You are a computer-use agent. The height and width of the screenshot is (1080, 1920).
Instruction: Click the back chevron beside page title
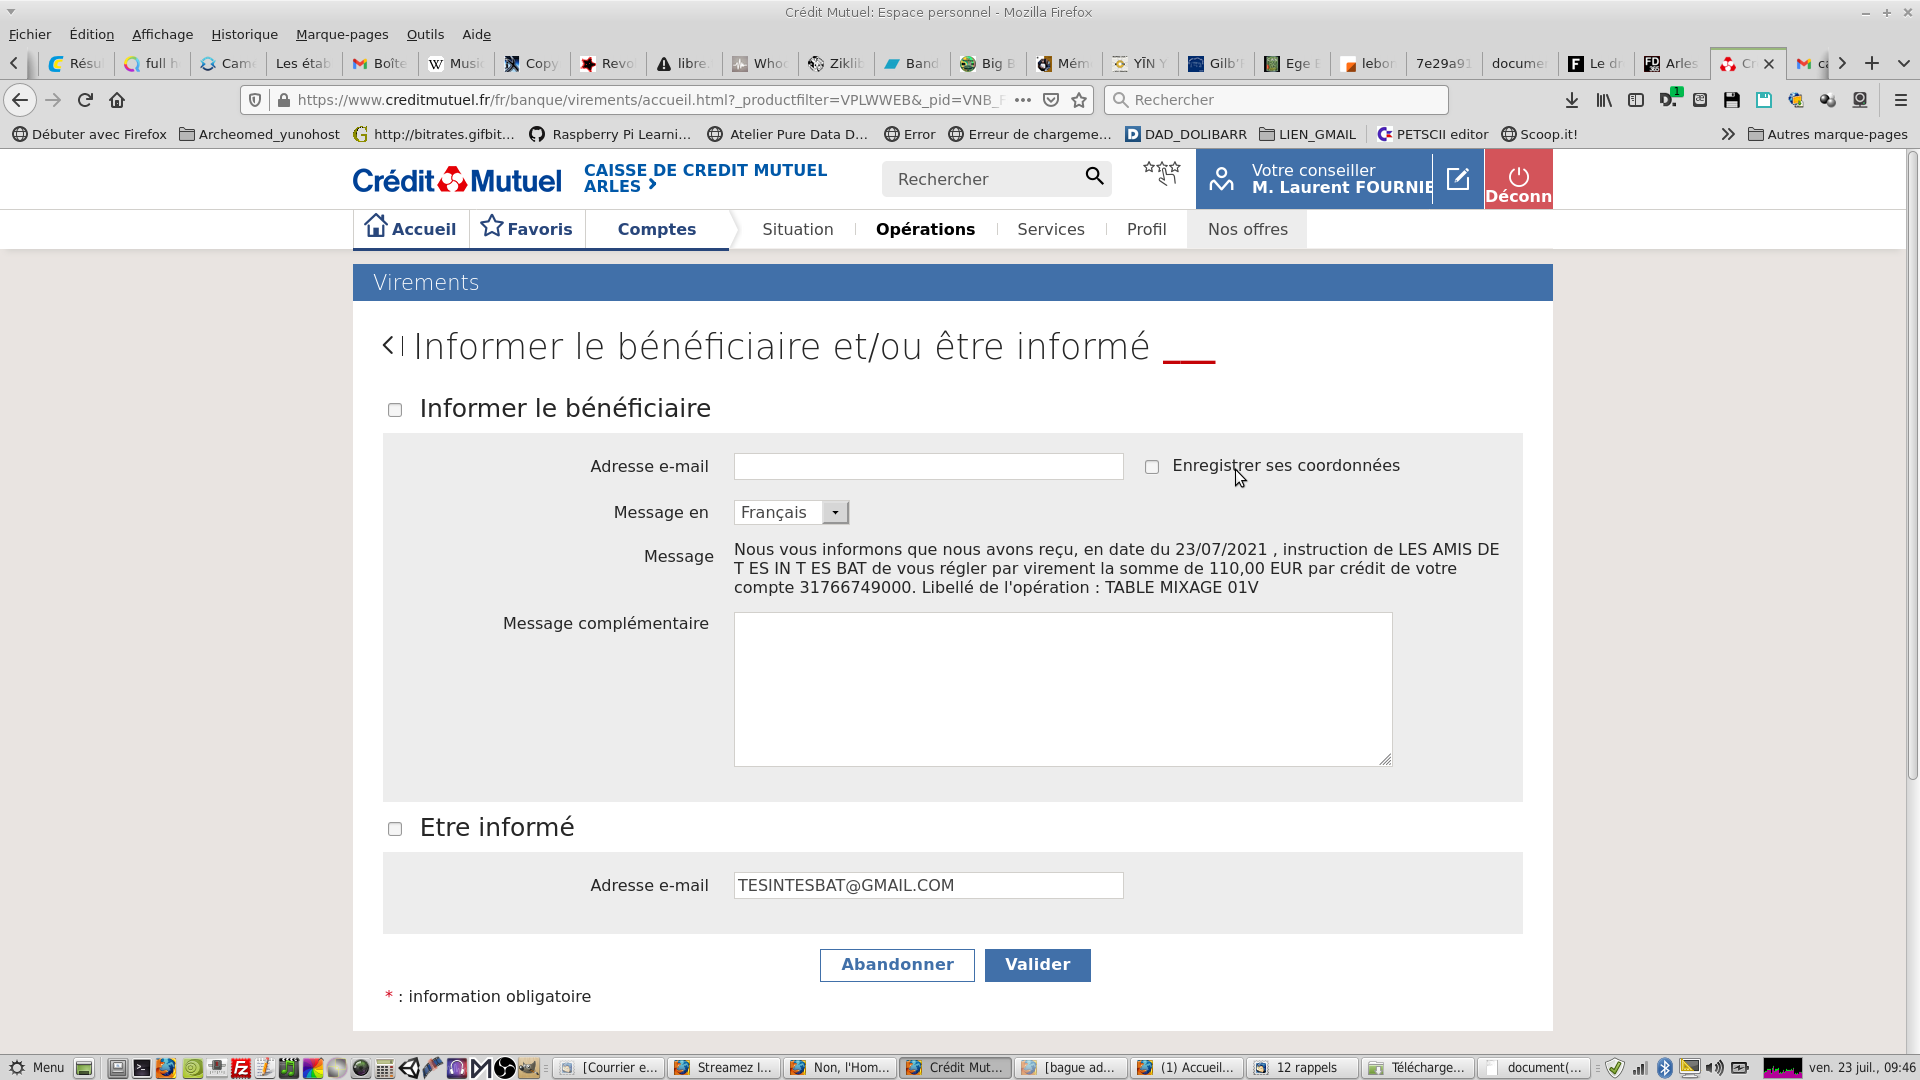[389, 345]
